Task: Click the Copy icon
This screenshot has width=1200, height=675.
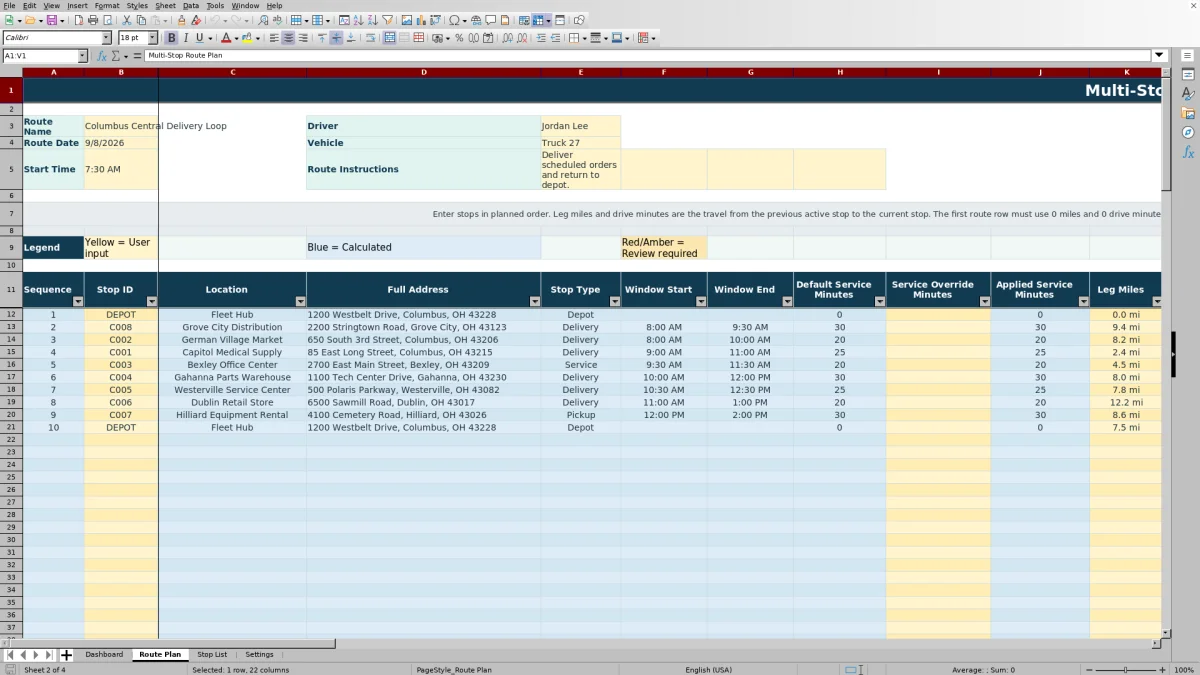Action: [141, 20]
